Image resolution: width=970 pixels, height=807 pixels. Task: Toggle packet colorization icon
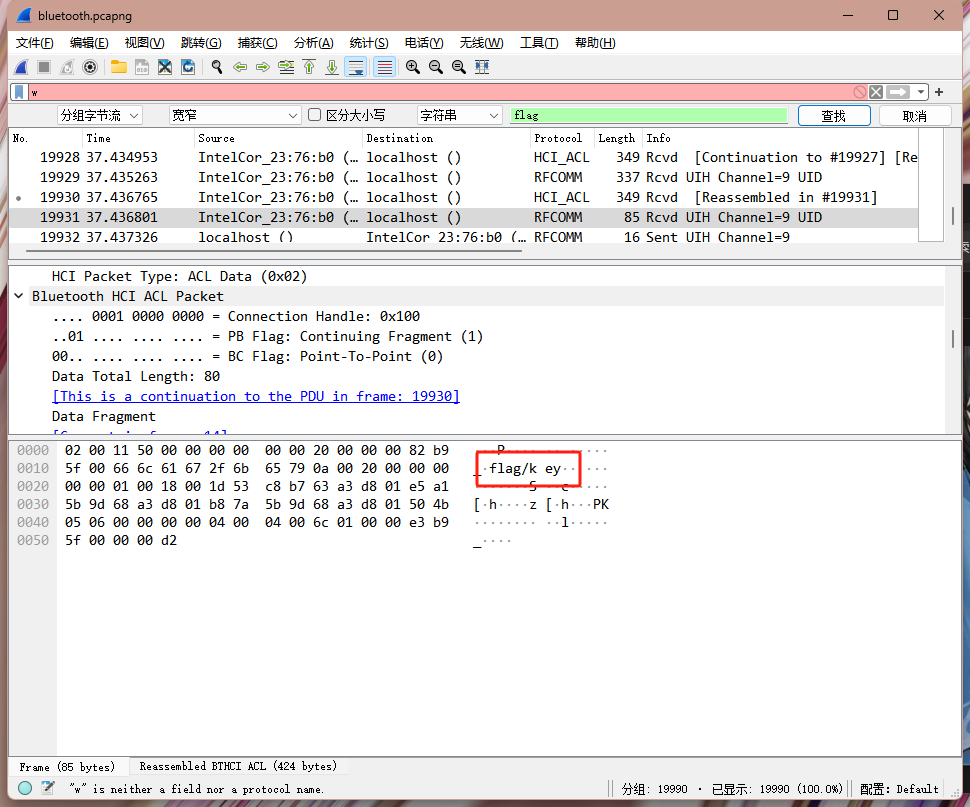pyautogui.click(x=384, y=67)
